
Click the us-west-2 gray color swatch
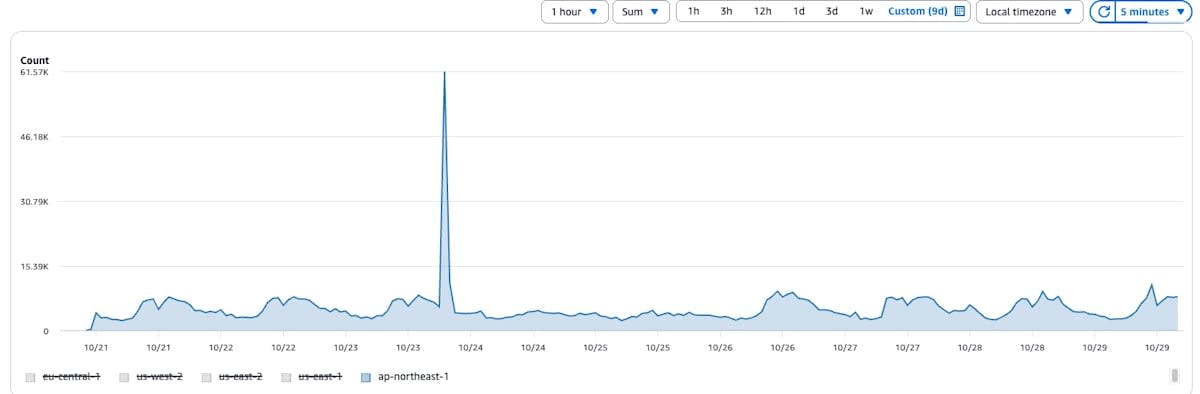coord(124,377)
